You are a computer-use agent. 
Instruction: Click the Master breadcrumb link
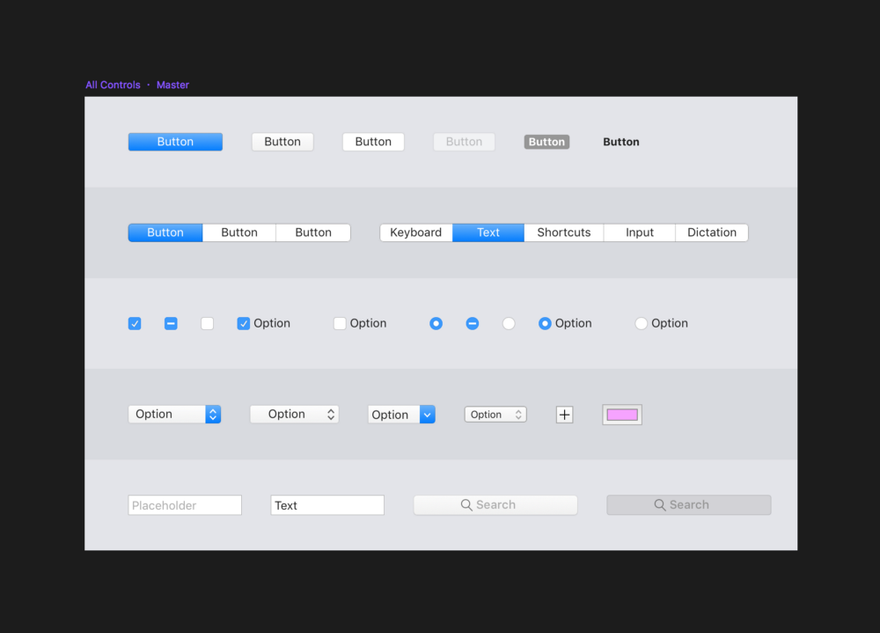click(x=172, y=85)
